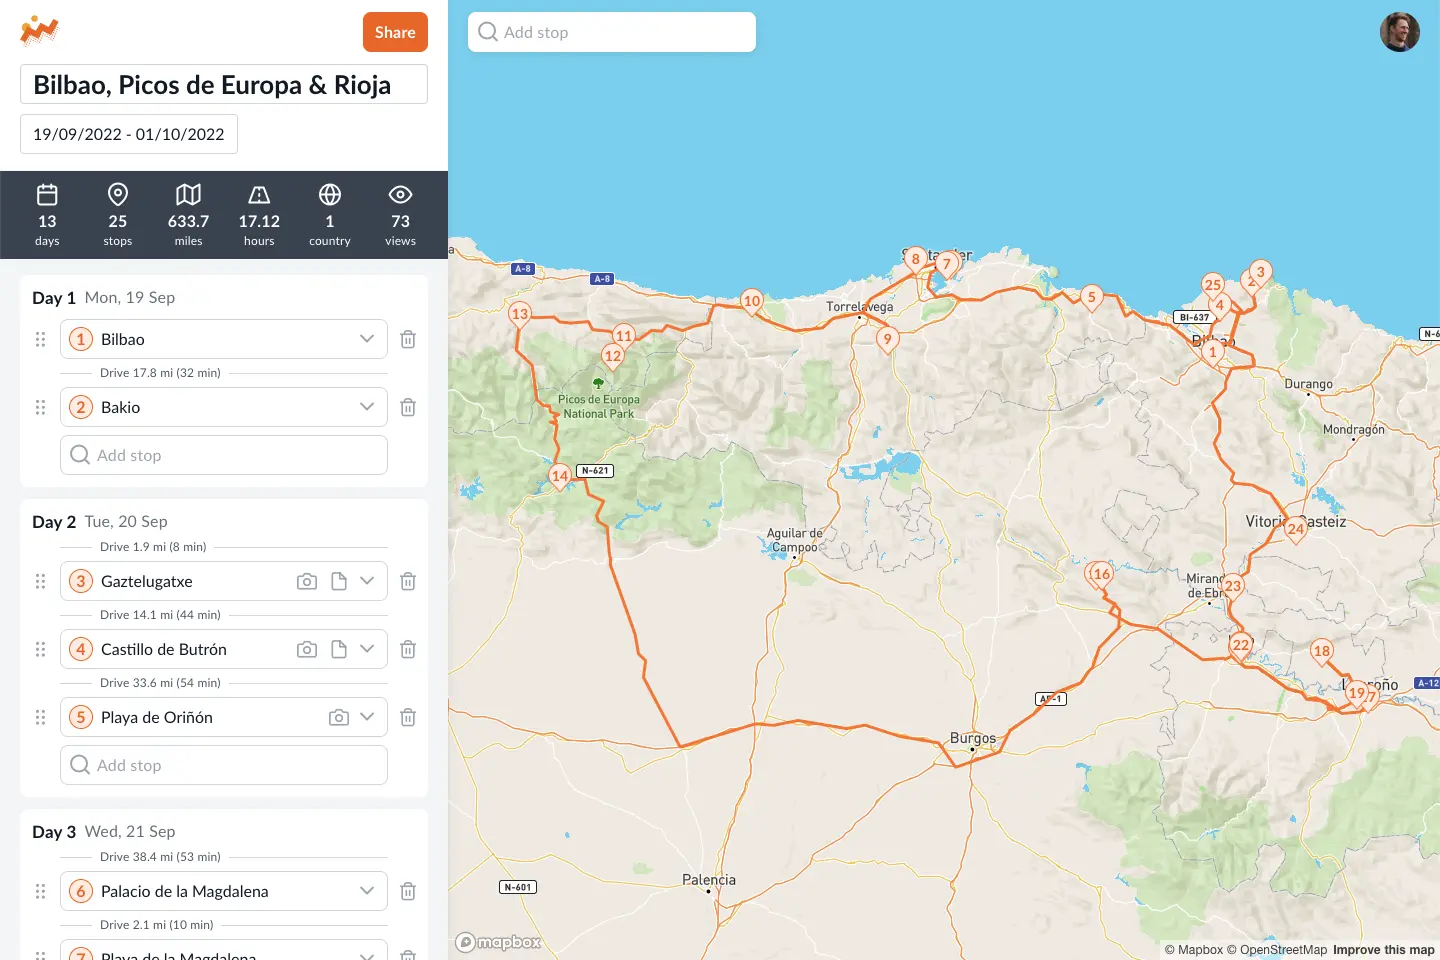Viewport: 1440px width, 960px height.
Task: Click the pin icon showing 25 stops
Action: pos(117,195)
